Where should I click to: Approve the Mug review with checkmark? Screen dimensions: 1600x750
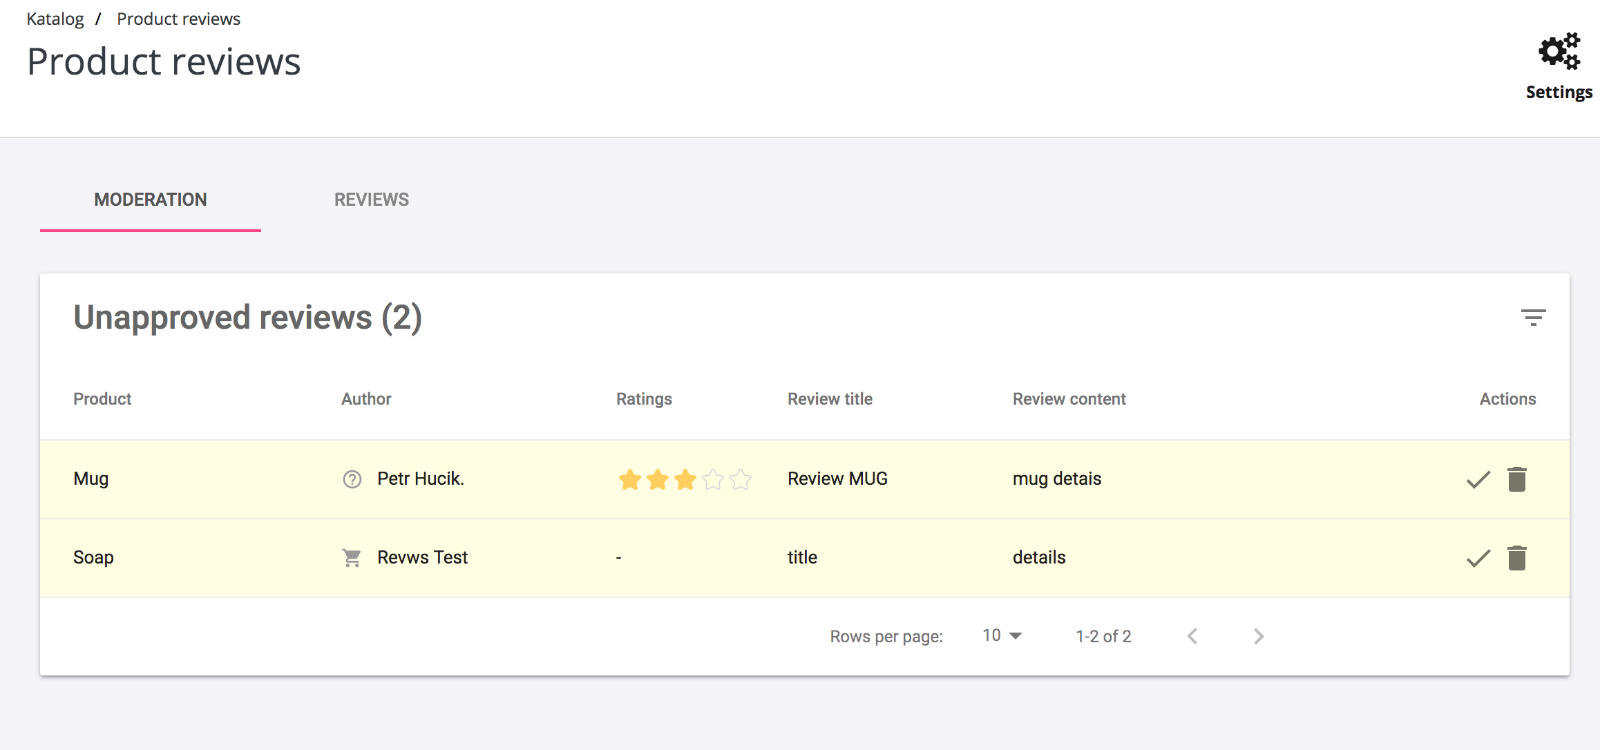[1478, 480]
